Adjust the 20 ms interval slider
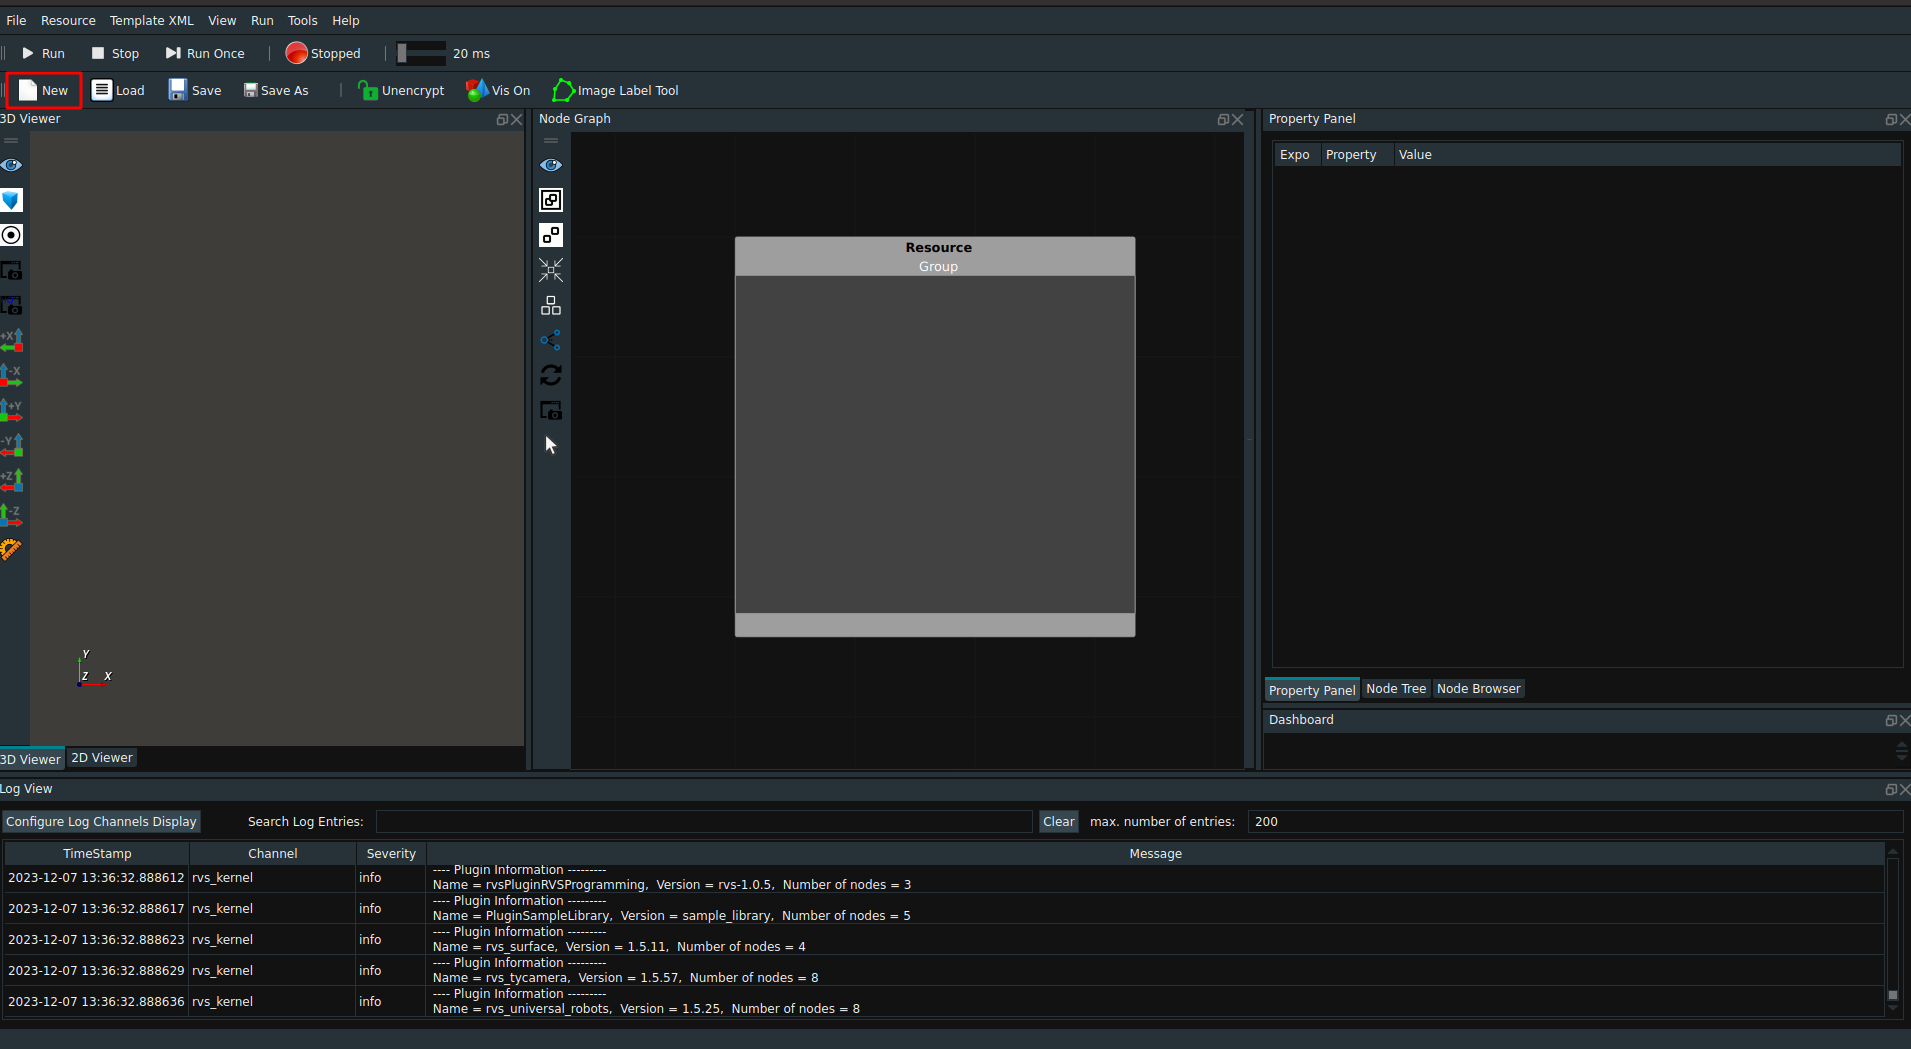The width and height of the screenshot is (1911, 1049). point(421,53)
